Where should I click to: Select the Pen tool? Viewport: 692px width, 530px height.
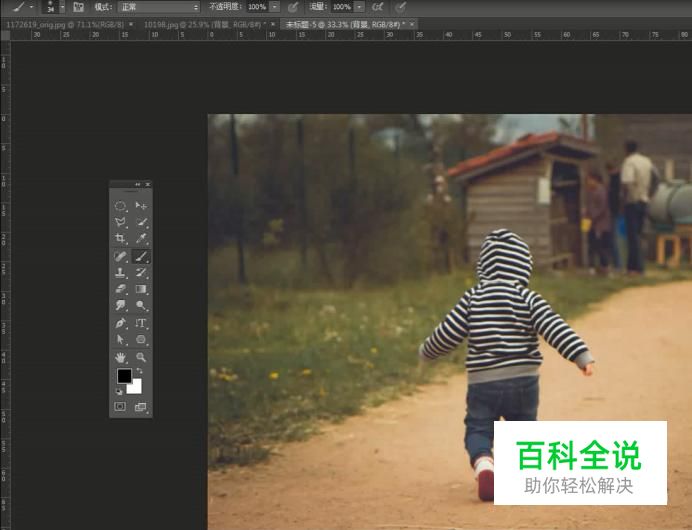tap(120, 323)
